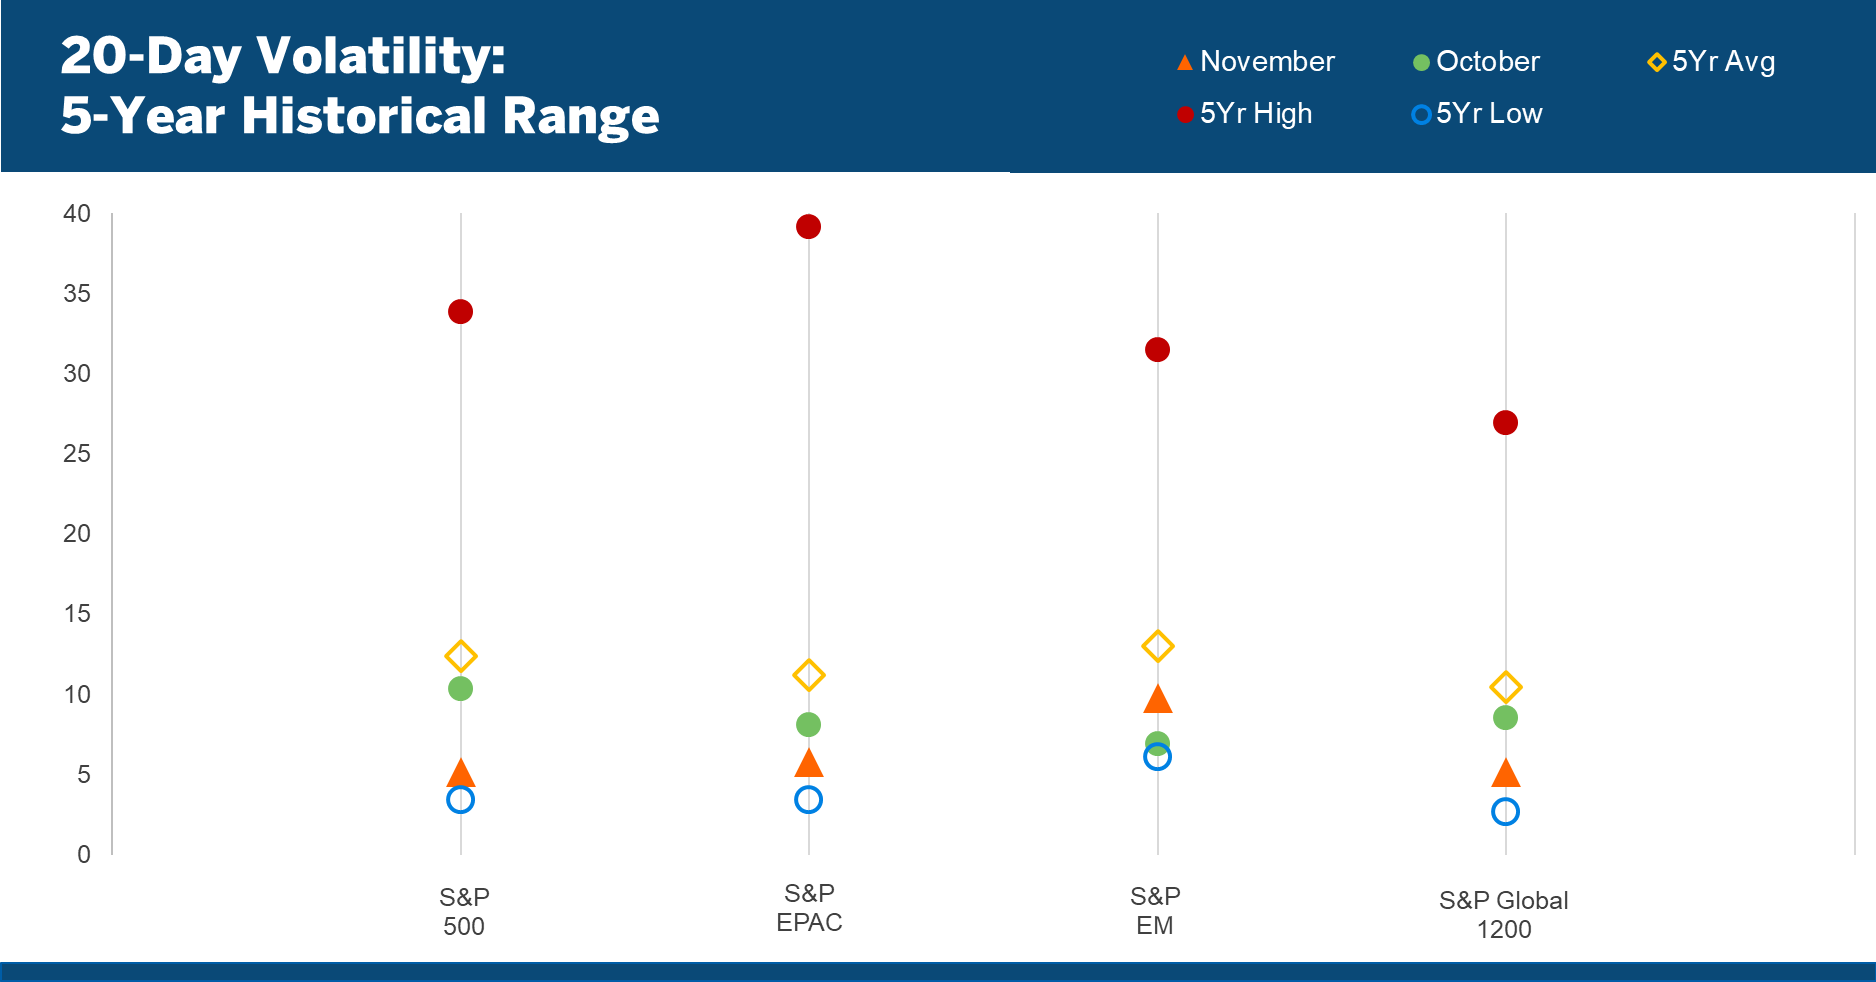This screenshot has width=1876, height=982.
Task: Click the S&P EPAC axis label
Action: tap(809, 908)
